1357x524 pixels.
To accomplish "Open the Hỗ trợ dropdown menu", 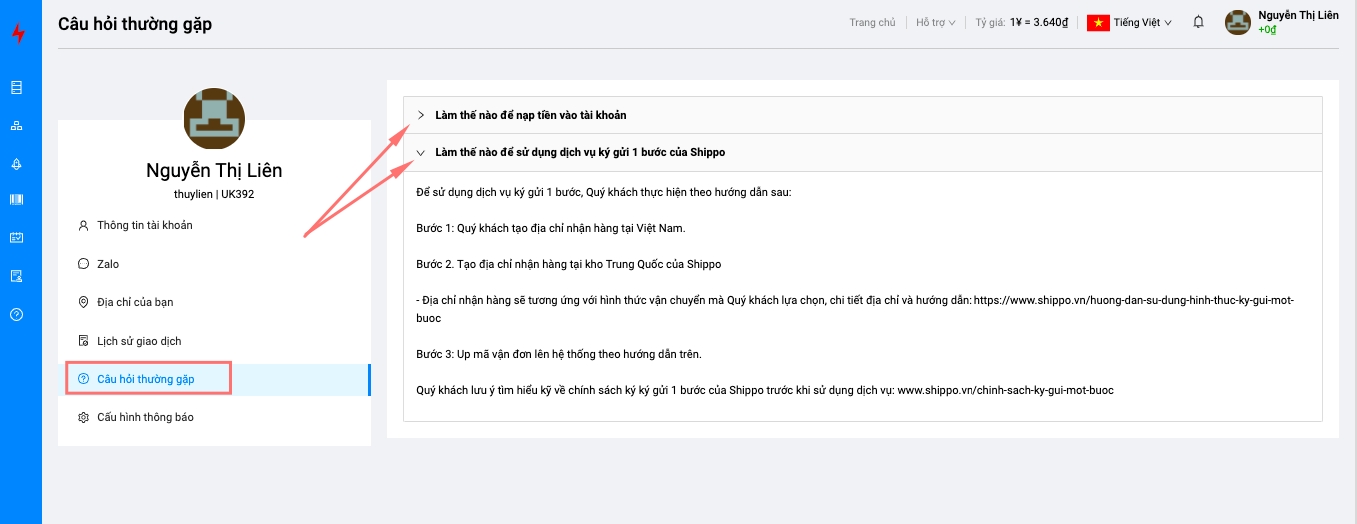I will coord(935,23).
